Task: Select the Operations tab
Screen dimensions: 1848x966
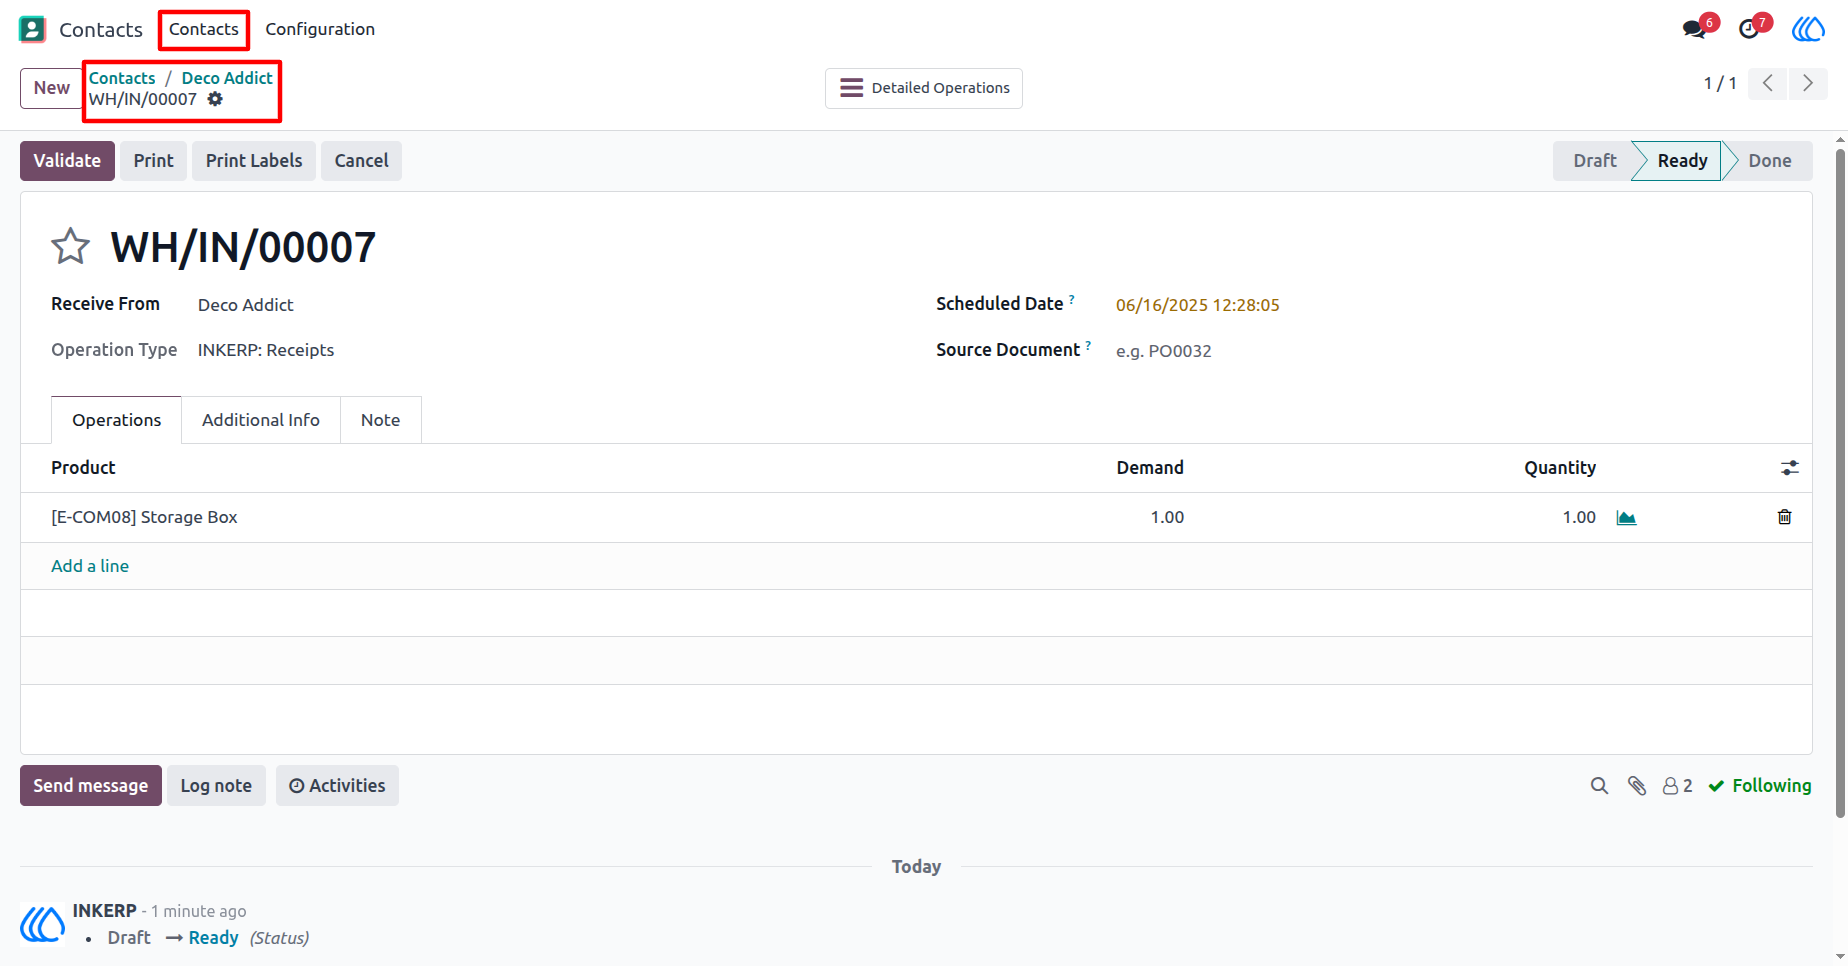Action: pyautogui.click(x=116, y=420)
